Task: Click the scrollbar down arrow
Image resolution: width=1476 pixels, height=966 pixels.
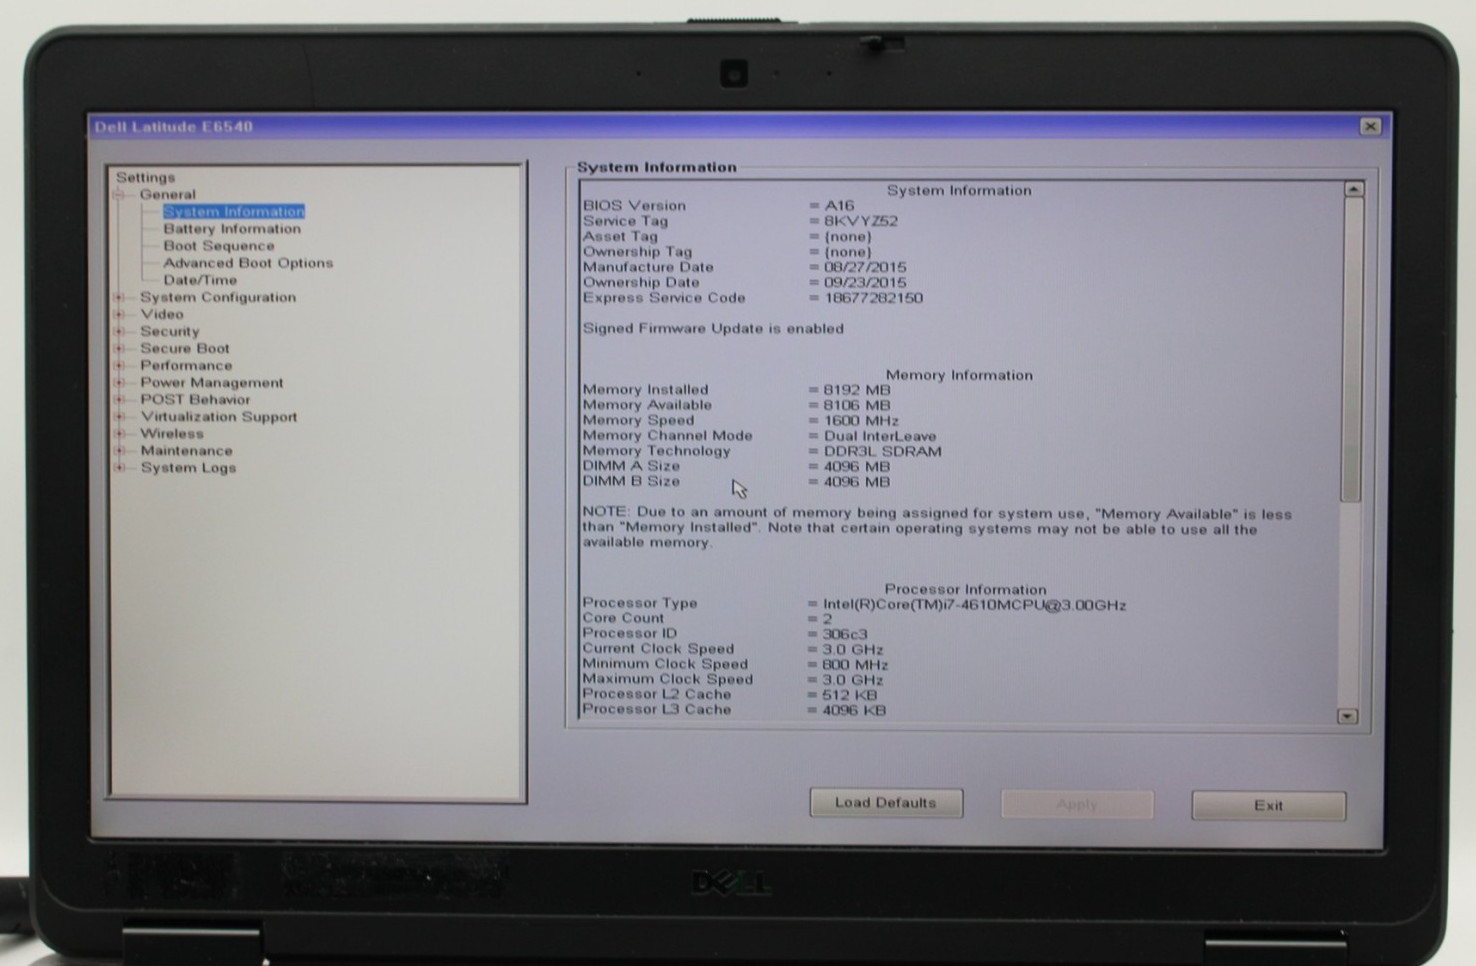Action: (1348, 716)
